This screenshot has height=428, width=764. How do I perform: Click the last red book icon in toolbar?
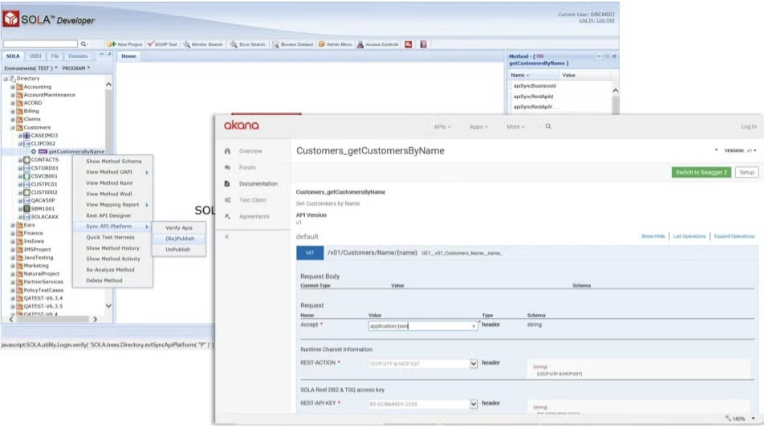pyautogui.click(x=423, y=44)
